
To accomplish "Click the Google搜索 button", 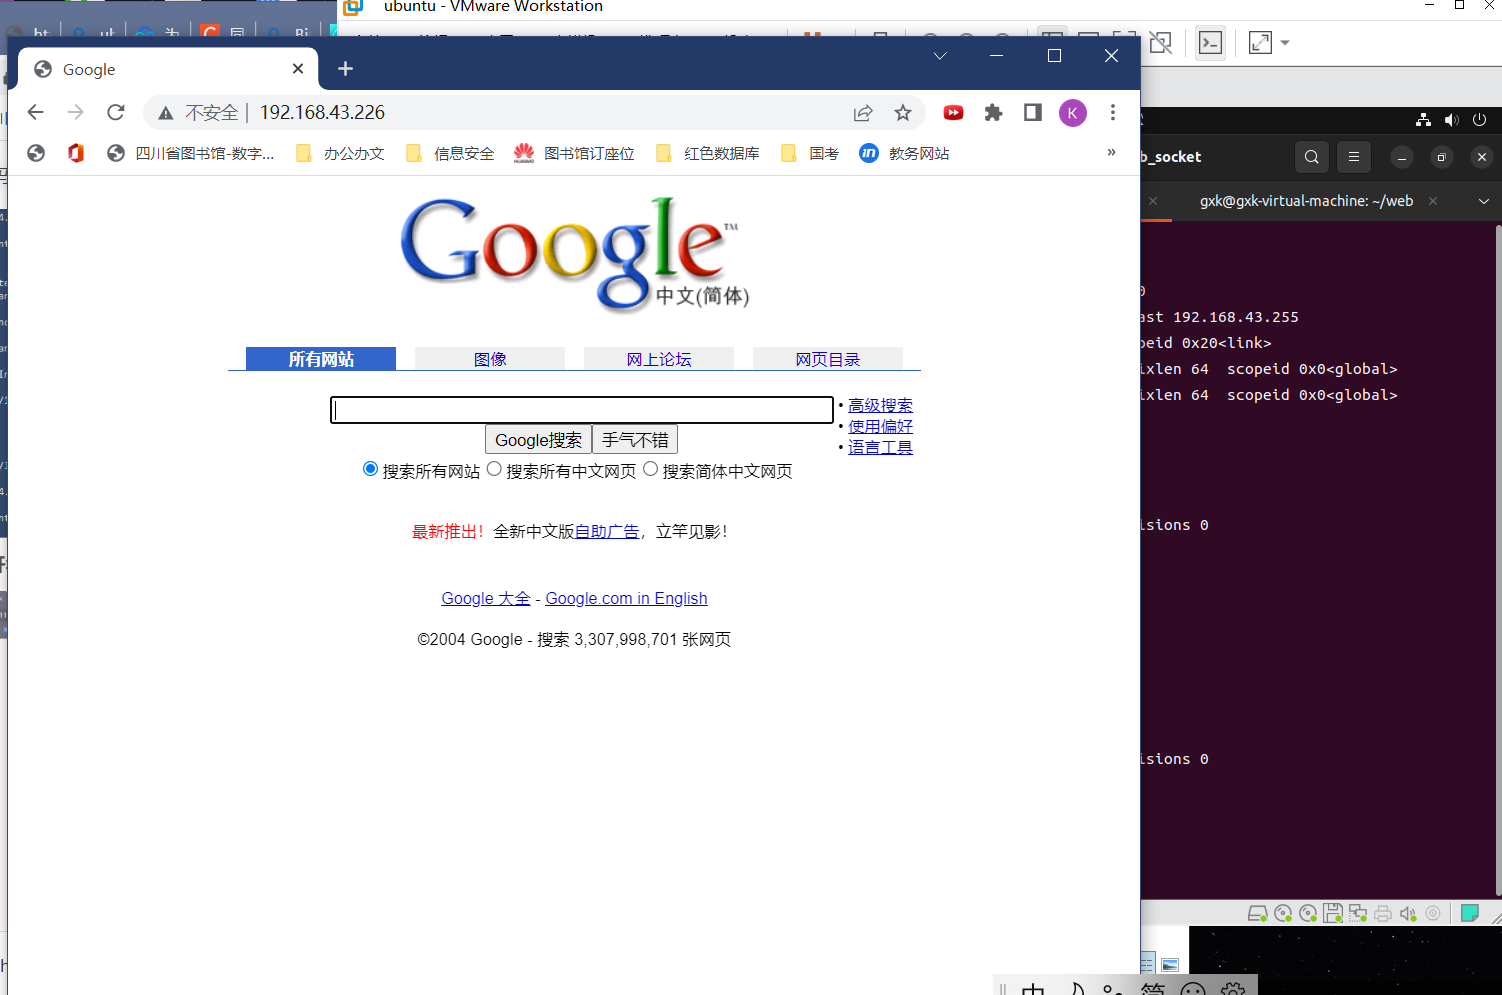I will coord(538,440).
